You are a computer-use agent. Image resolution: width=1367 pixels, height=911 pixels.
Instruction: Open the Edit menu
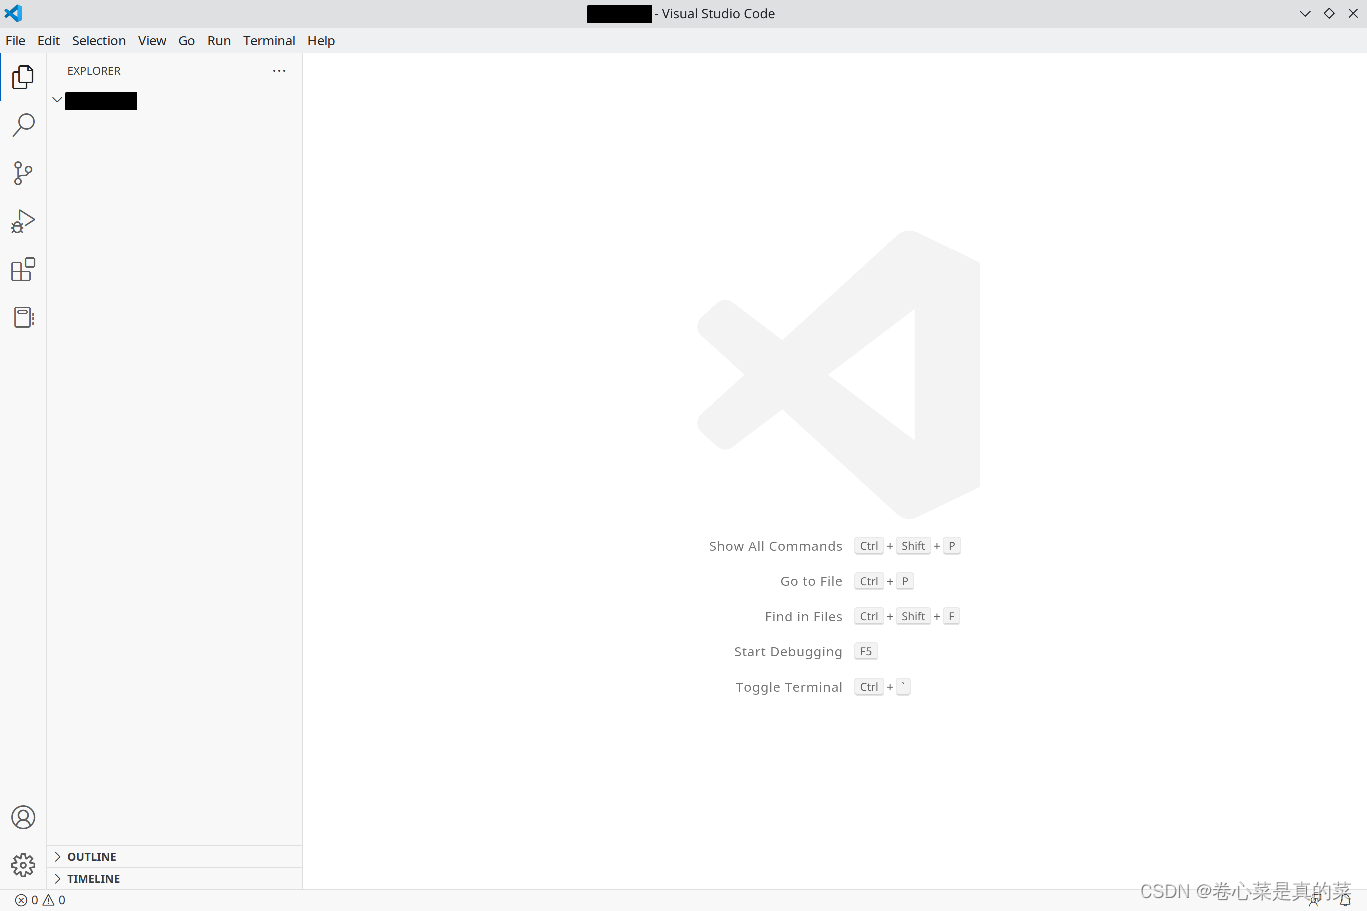[49, 41]
